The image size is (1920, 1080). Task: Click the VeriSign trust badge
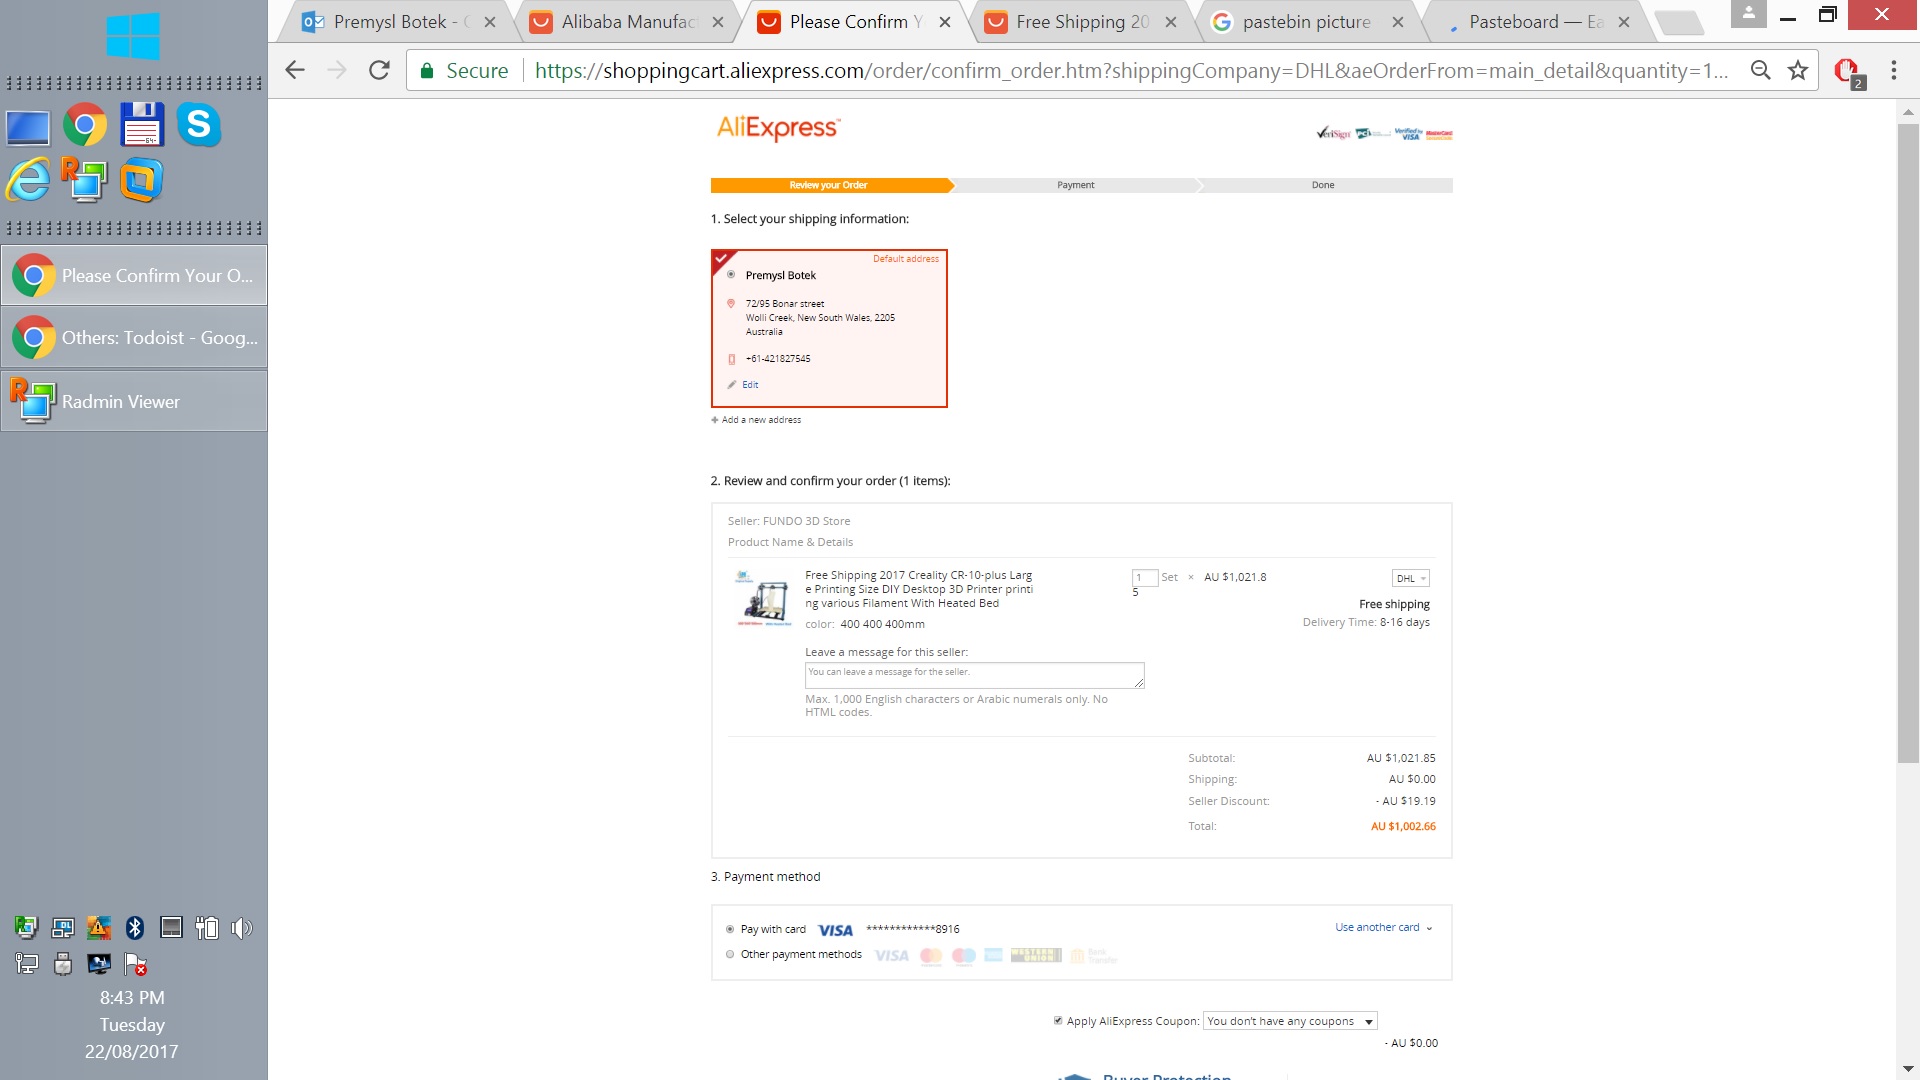1334,133
